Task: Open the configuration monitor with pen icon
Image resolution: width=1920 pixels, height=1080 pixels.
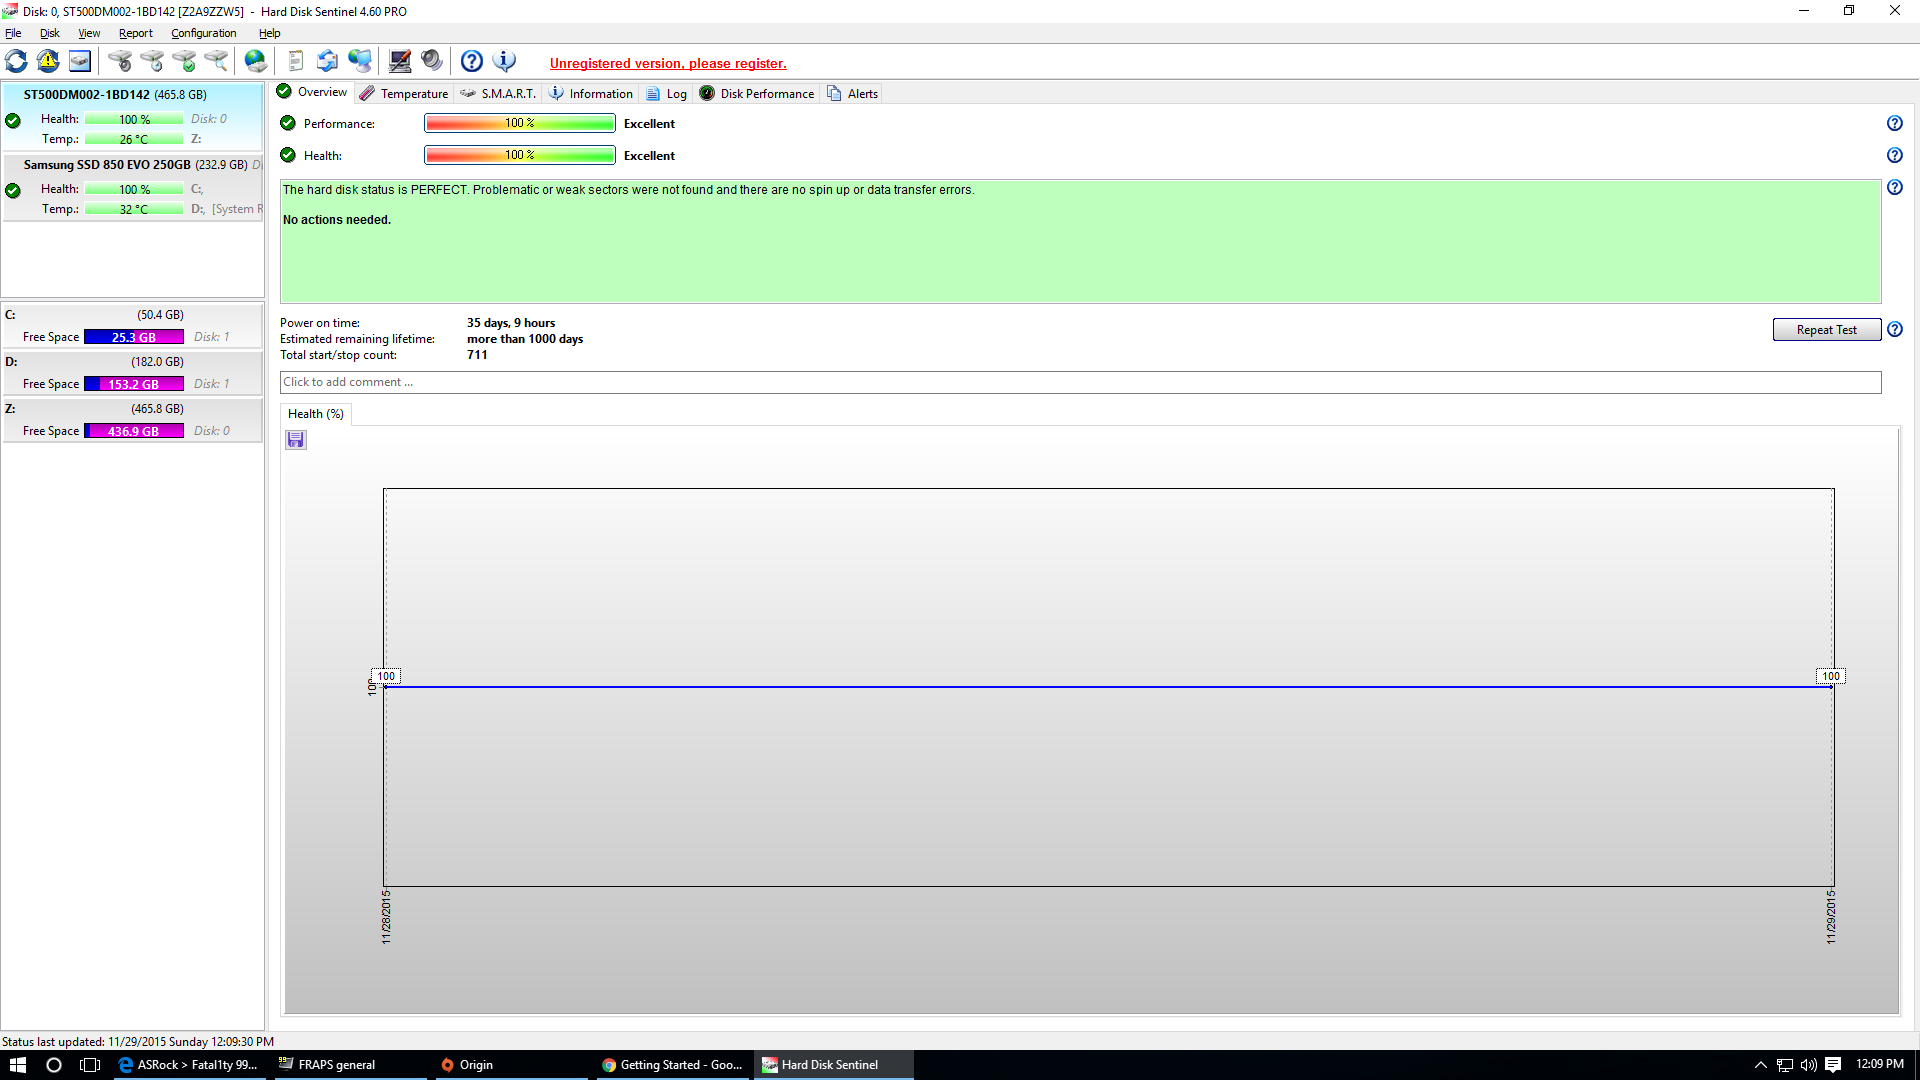Action: 400,61
